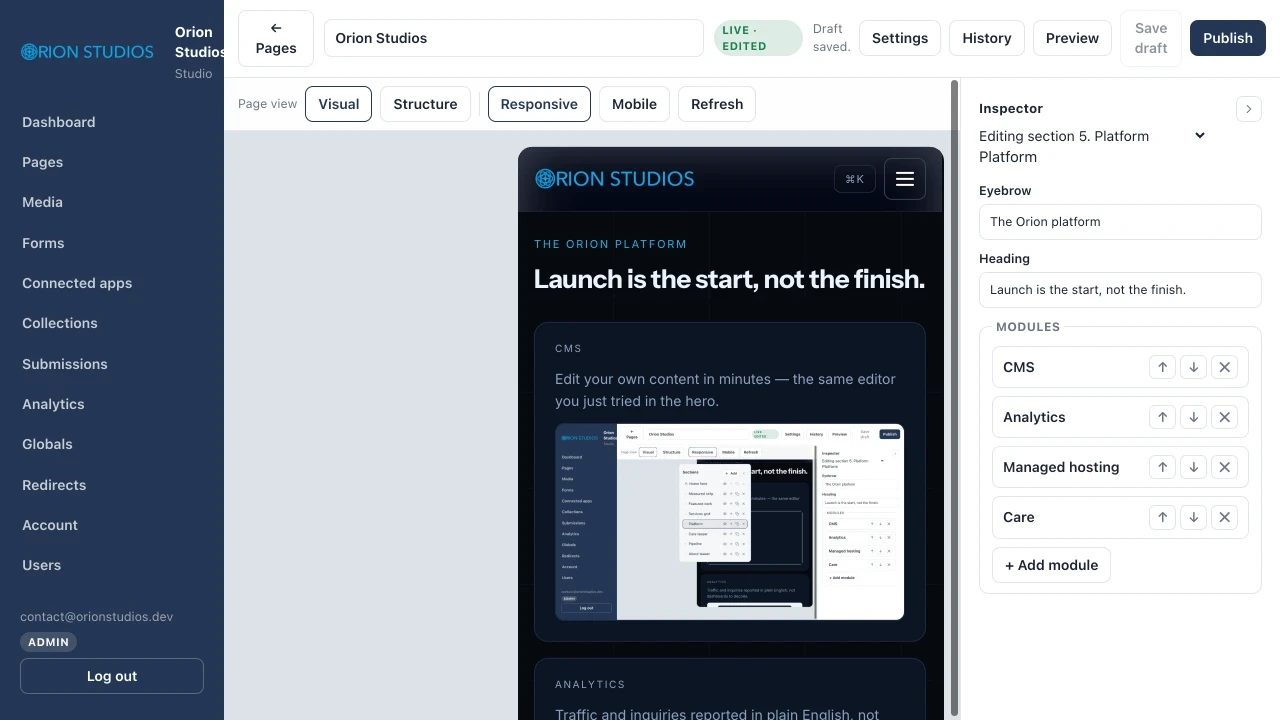Click the CMS editor screenshot thumbnail
Image resolution: width=1280 pixels, height=720 pixels.
730,522
